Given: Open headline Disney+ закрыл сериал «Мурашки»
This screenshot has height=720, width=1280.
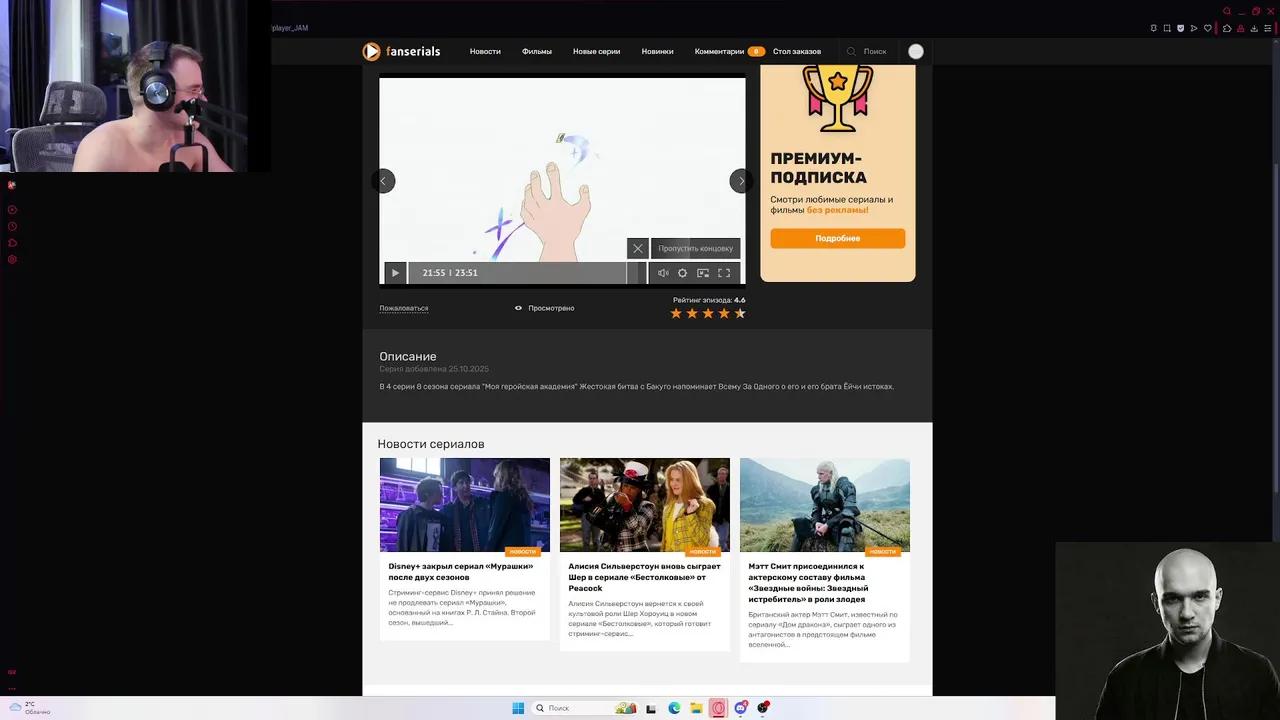Looking at the screenshot, I should pyautogui.click(x=461, y=572).
